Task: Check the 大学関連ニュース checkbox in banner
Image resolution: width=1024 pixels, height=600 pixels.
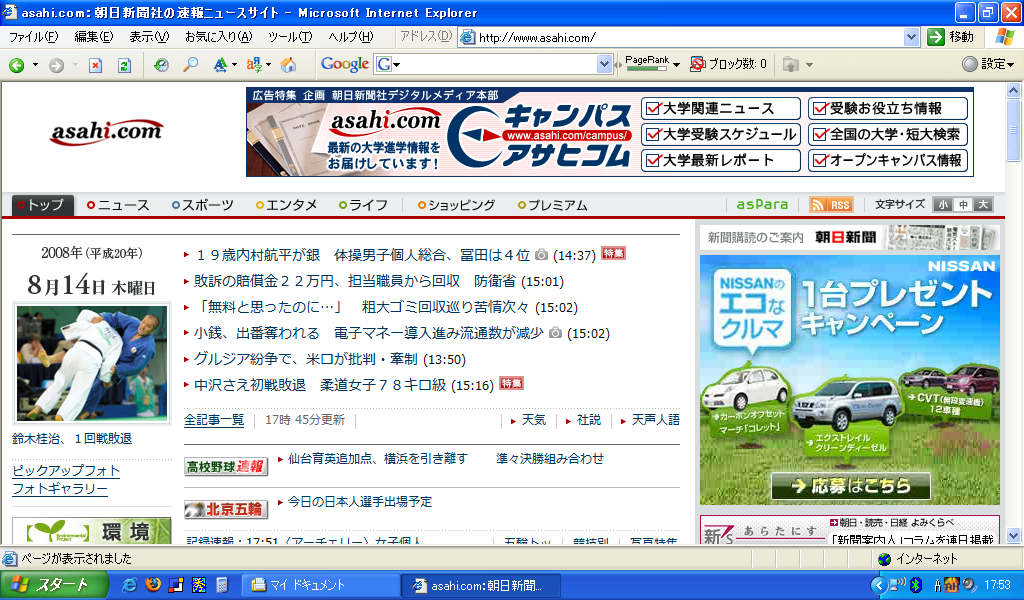Action: click(x=652, y=108)
